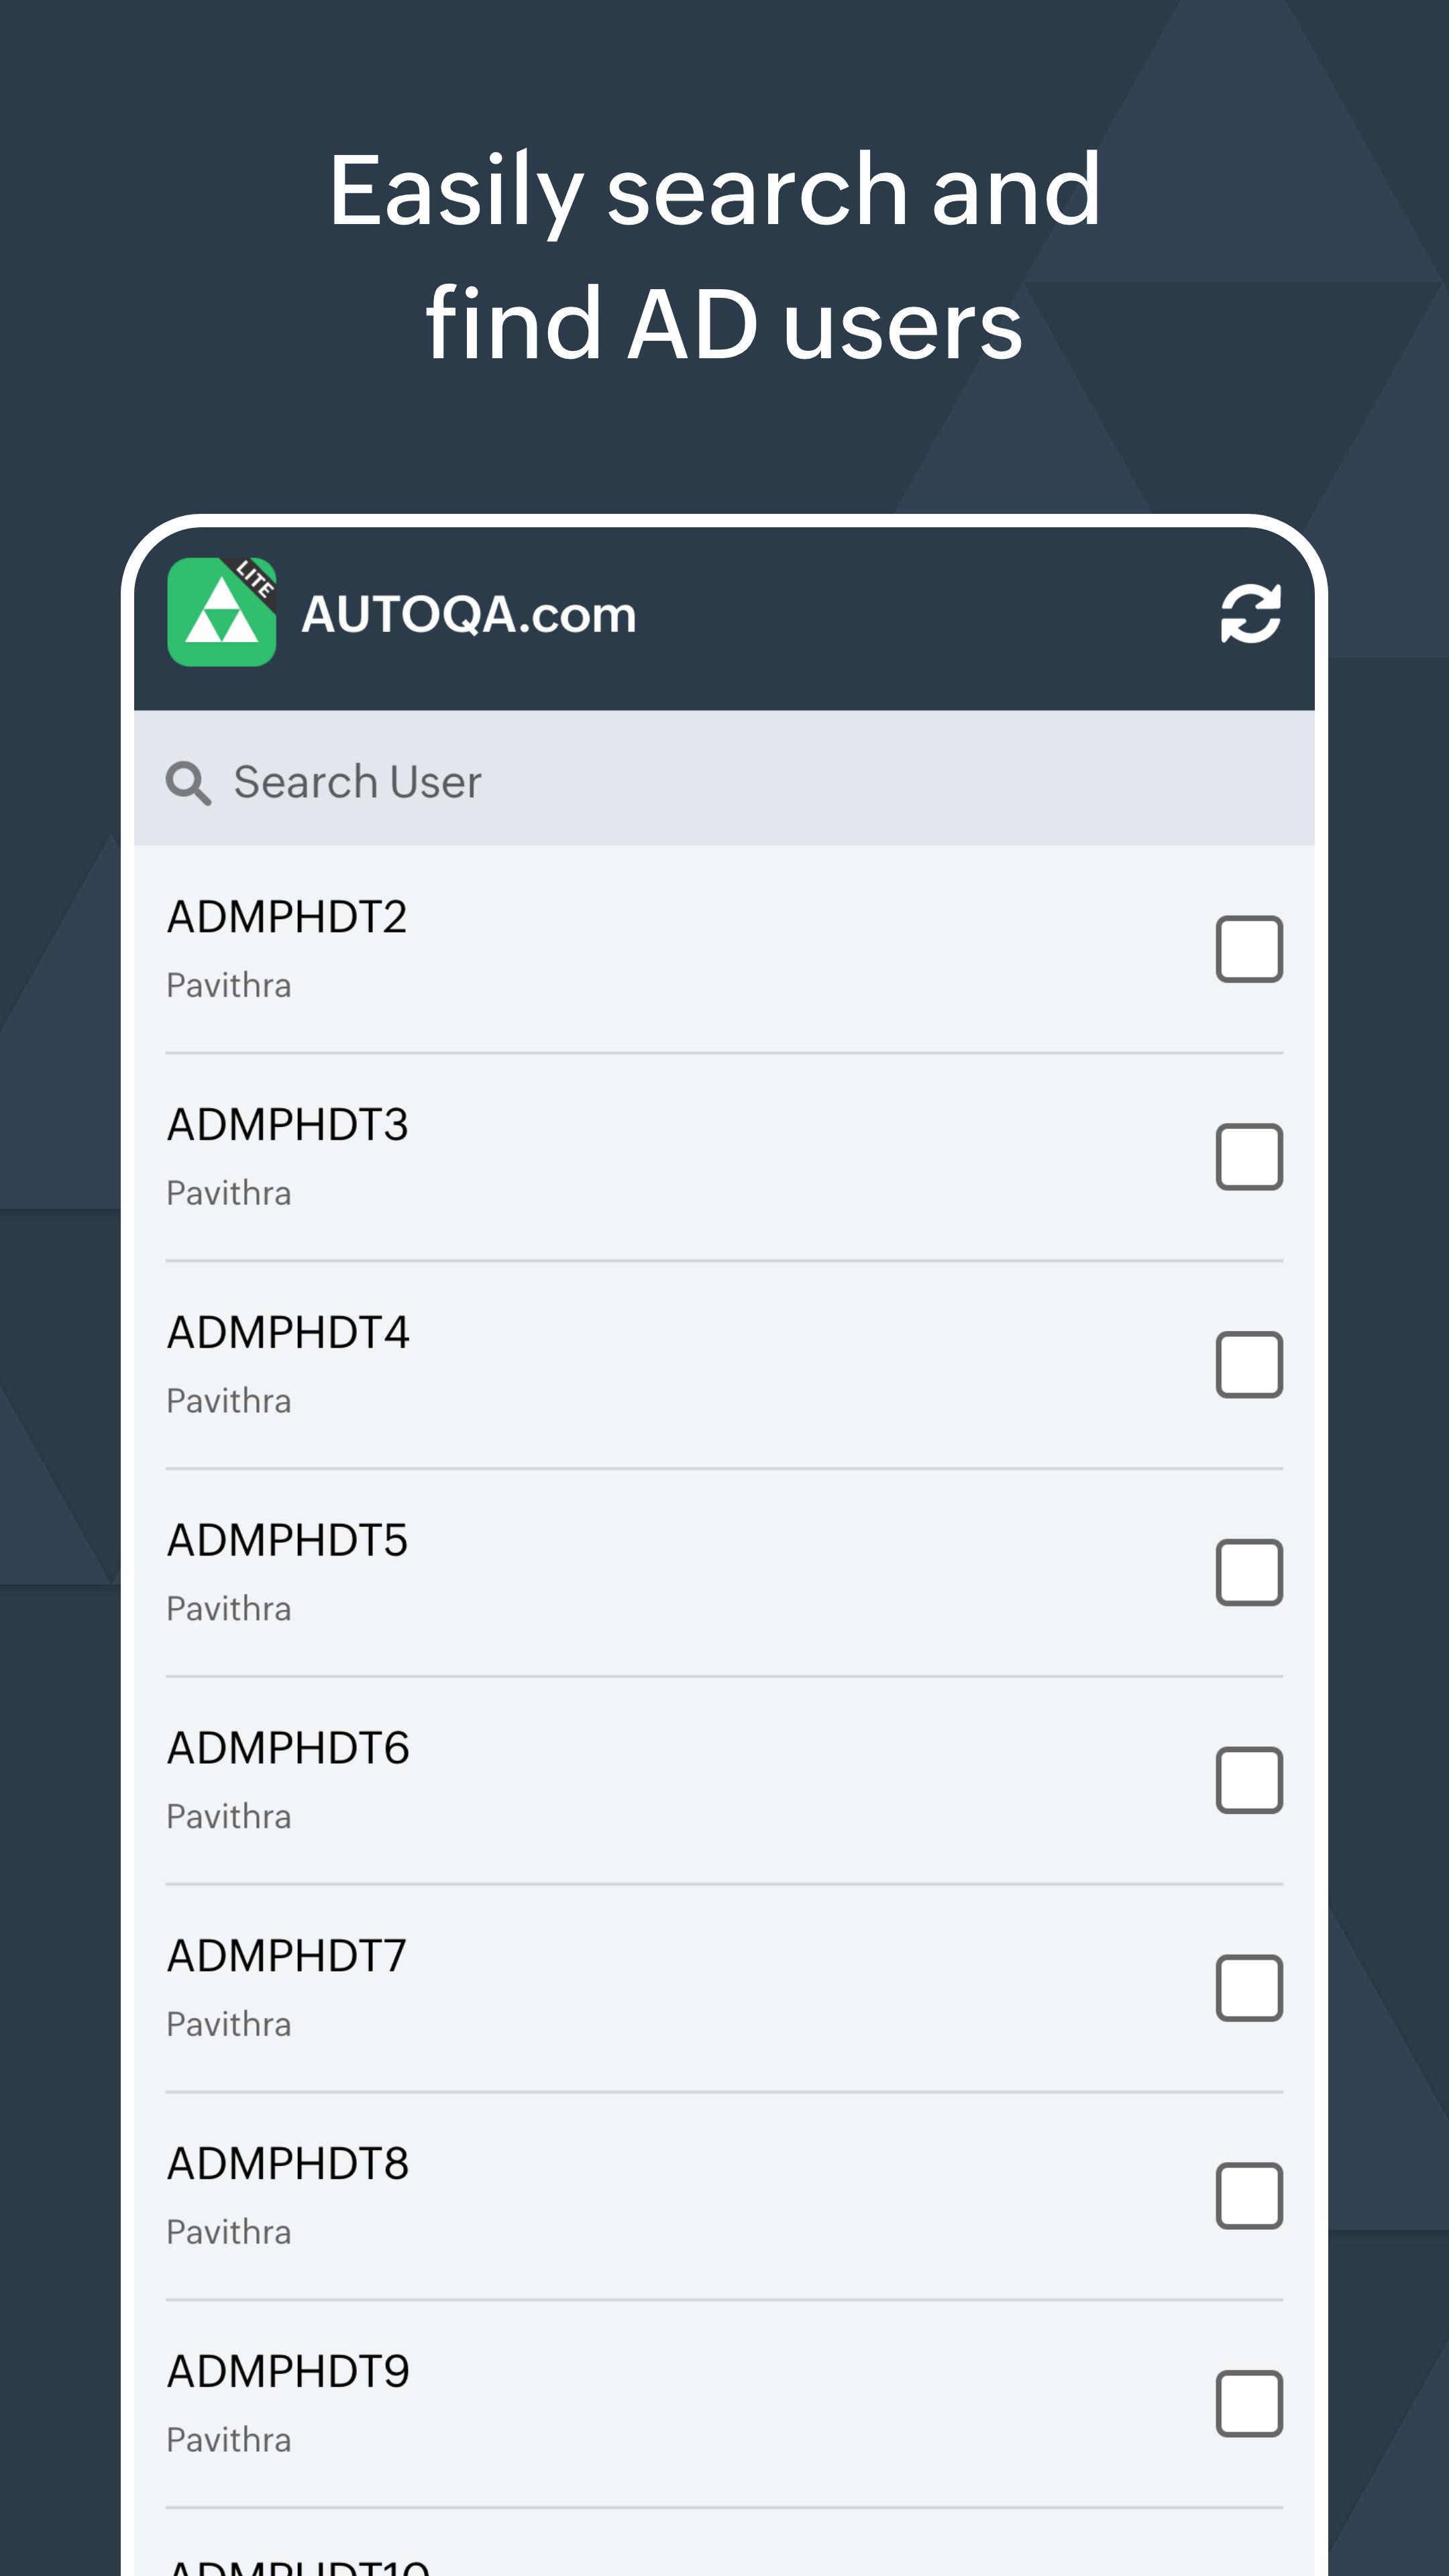Check the box beside ADMPHDT8
Viewport: 1449px width, 2576px height.
click(x=1249, y=2196)
